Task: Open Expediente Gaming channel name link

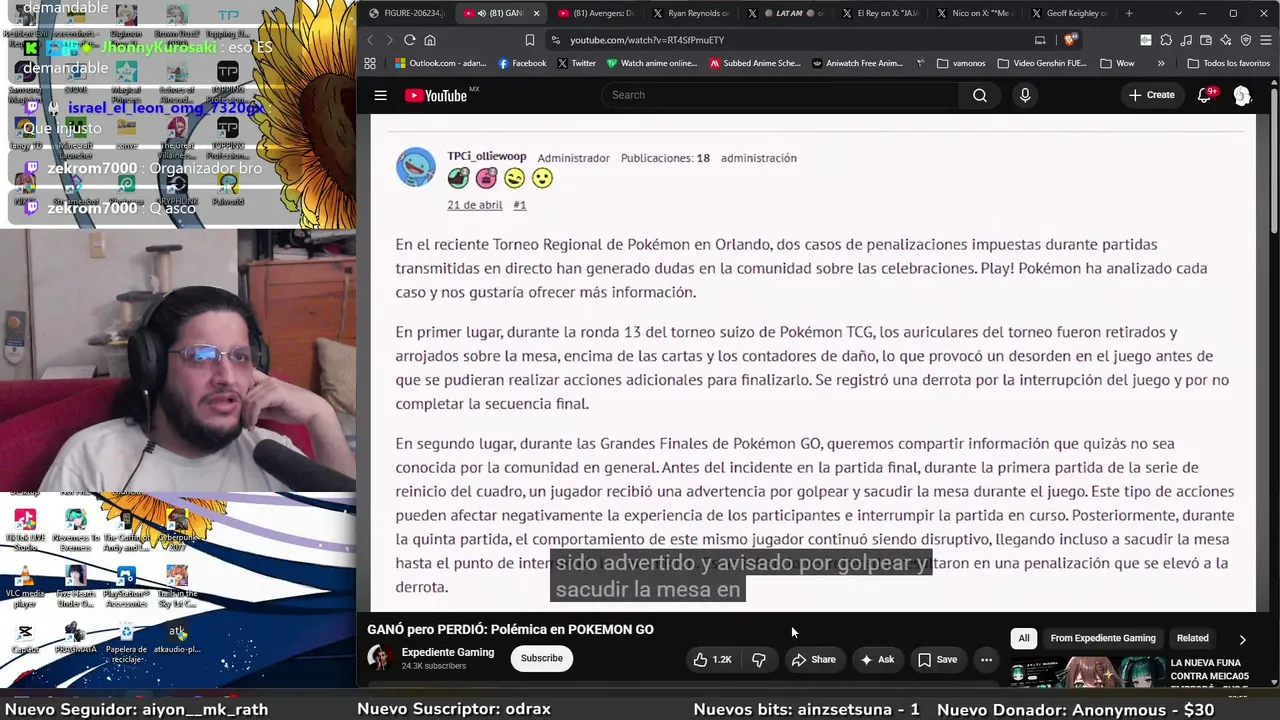Action: tap(448, 652)
